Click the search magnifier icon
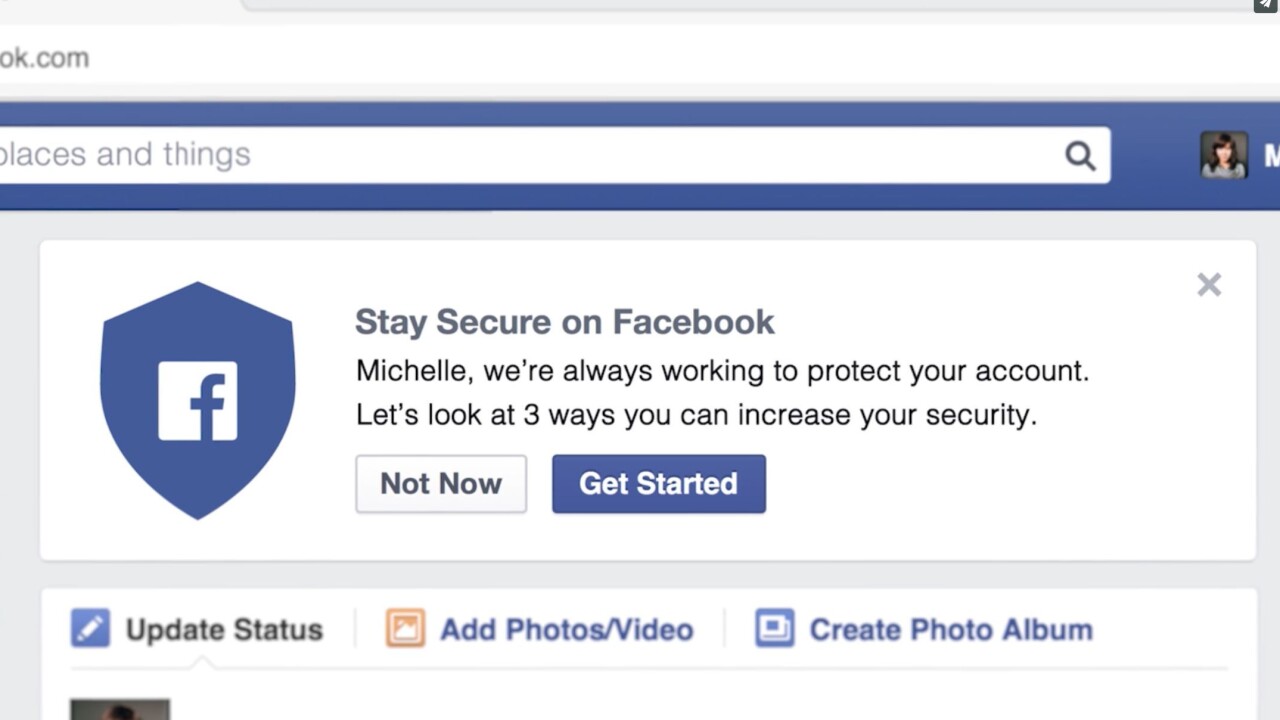The width and height of the screenshot is (1280, 720). coord(1080,156)
